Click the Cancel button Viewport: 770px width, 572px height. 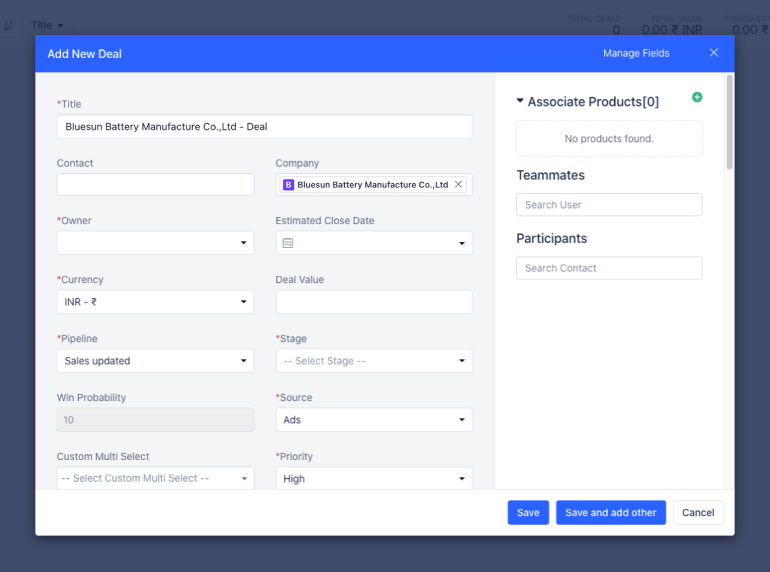pyautogui.click(x=698, y=513)
